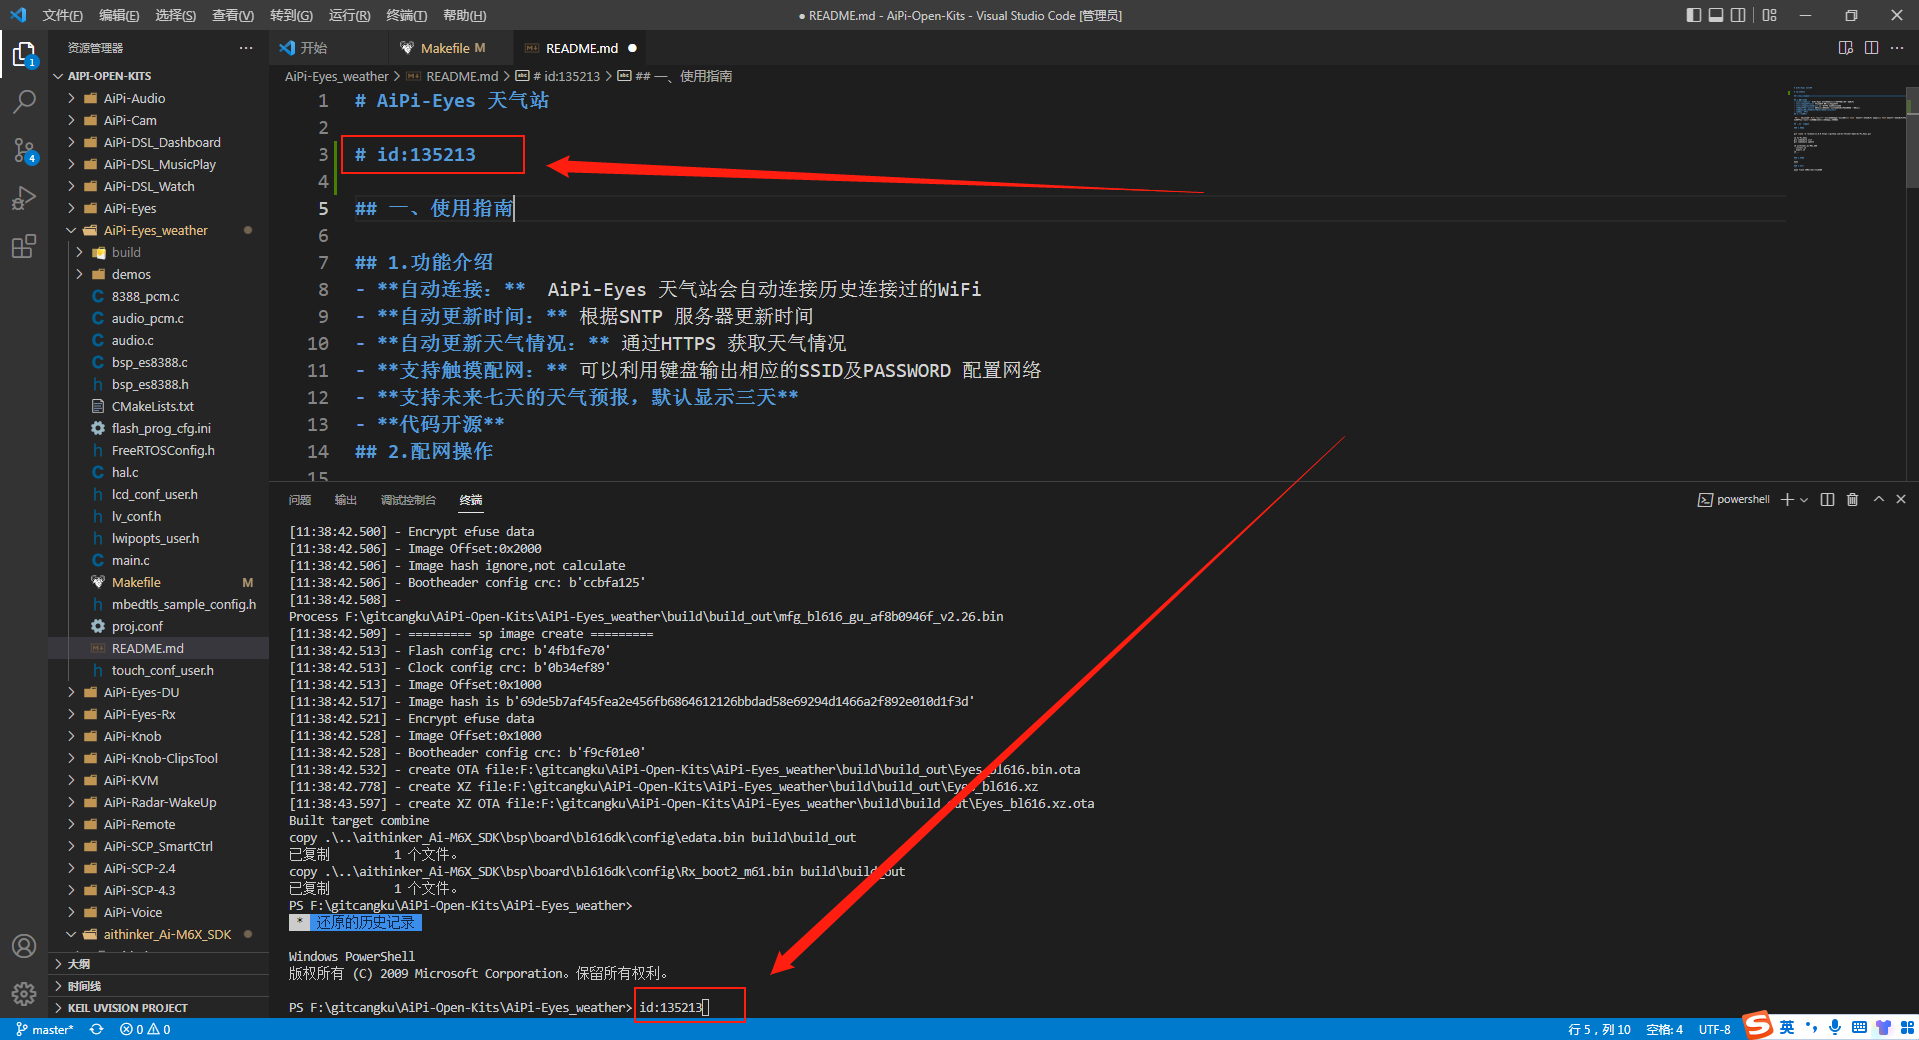Expand the demos folder
Screen dimensions: 1919x1040
131,274
